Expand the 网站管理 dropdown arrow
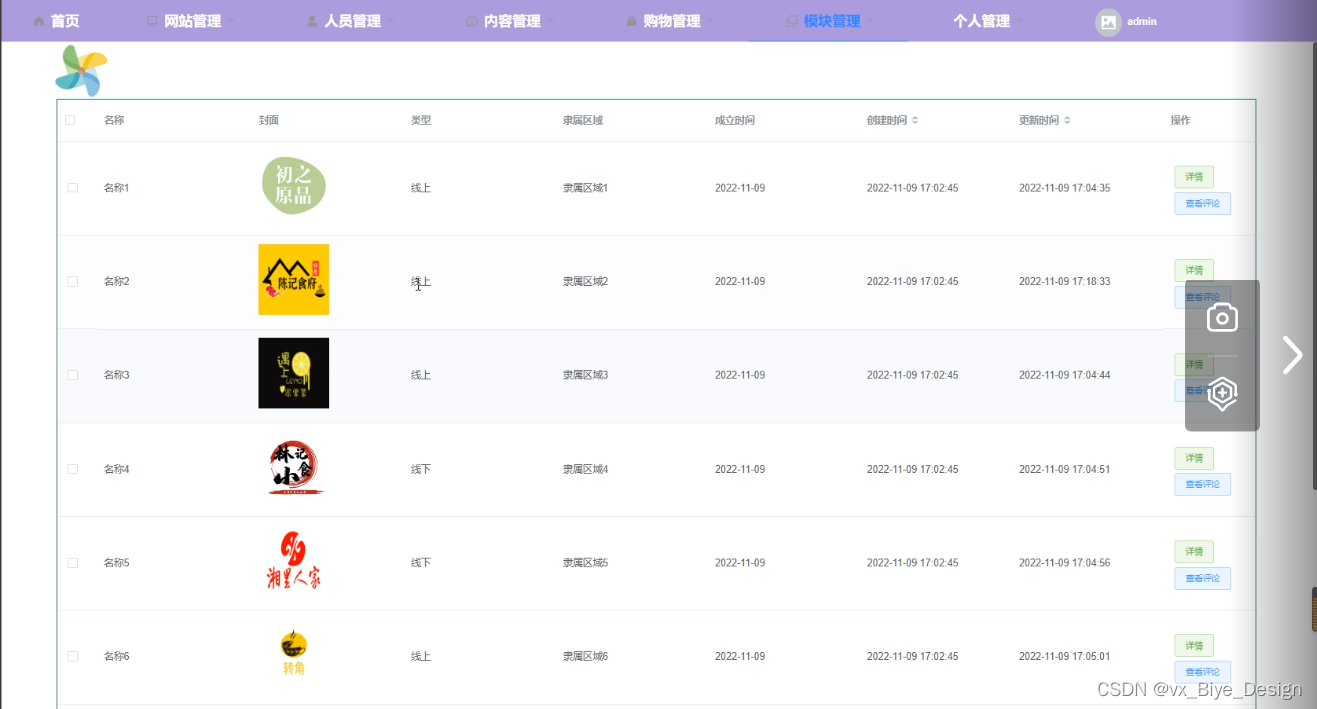1317x709 pixels. (232, 21)
